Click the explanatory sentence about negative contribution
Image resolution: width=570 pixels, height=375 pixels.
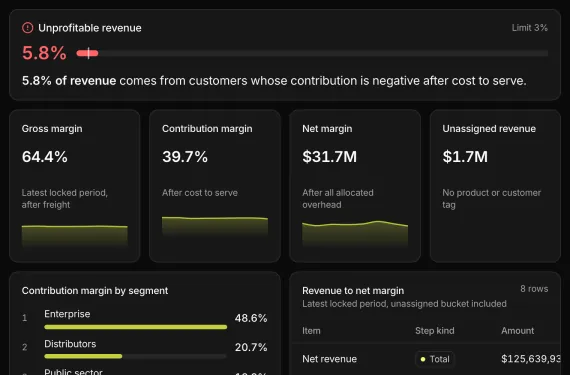coord(274,81)
